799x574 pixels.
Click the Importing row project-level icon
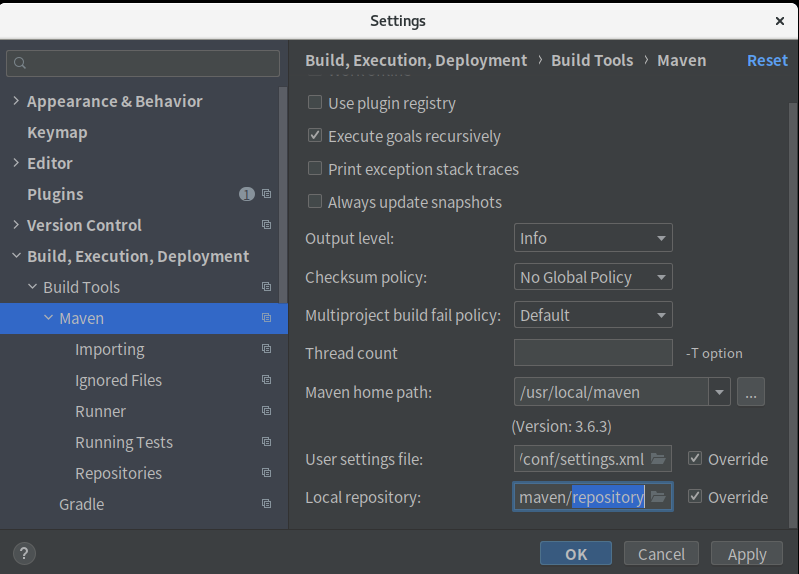pos(267,349)
